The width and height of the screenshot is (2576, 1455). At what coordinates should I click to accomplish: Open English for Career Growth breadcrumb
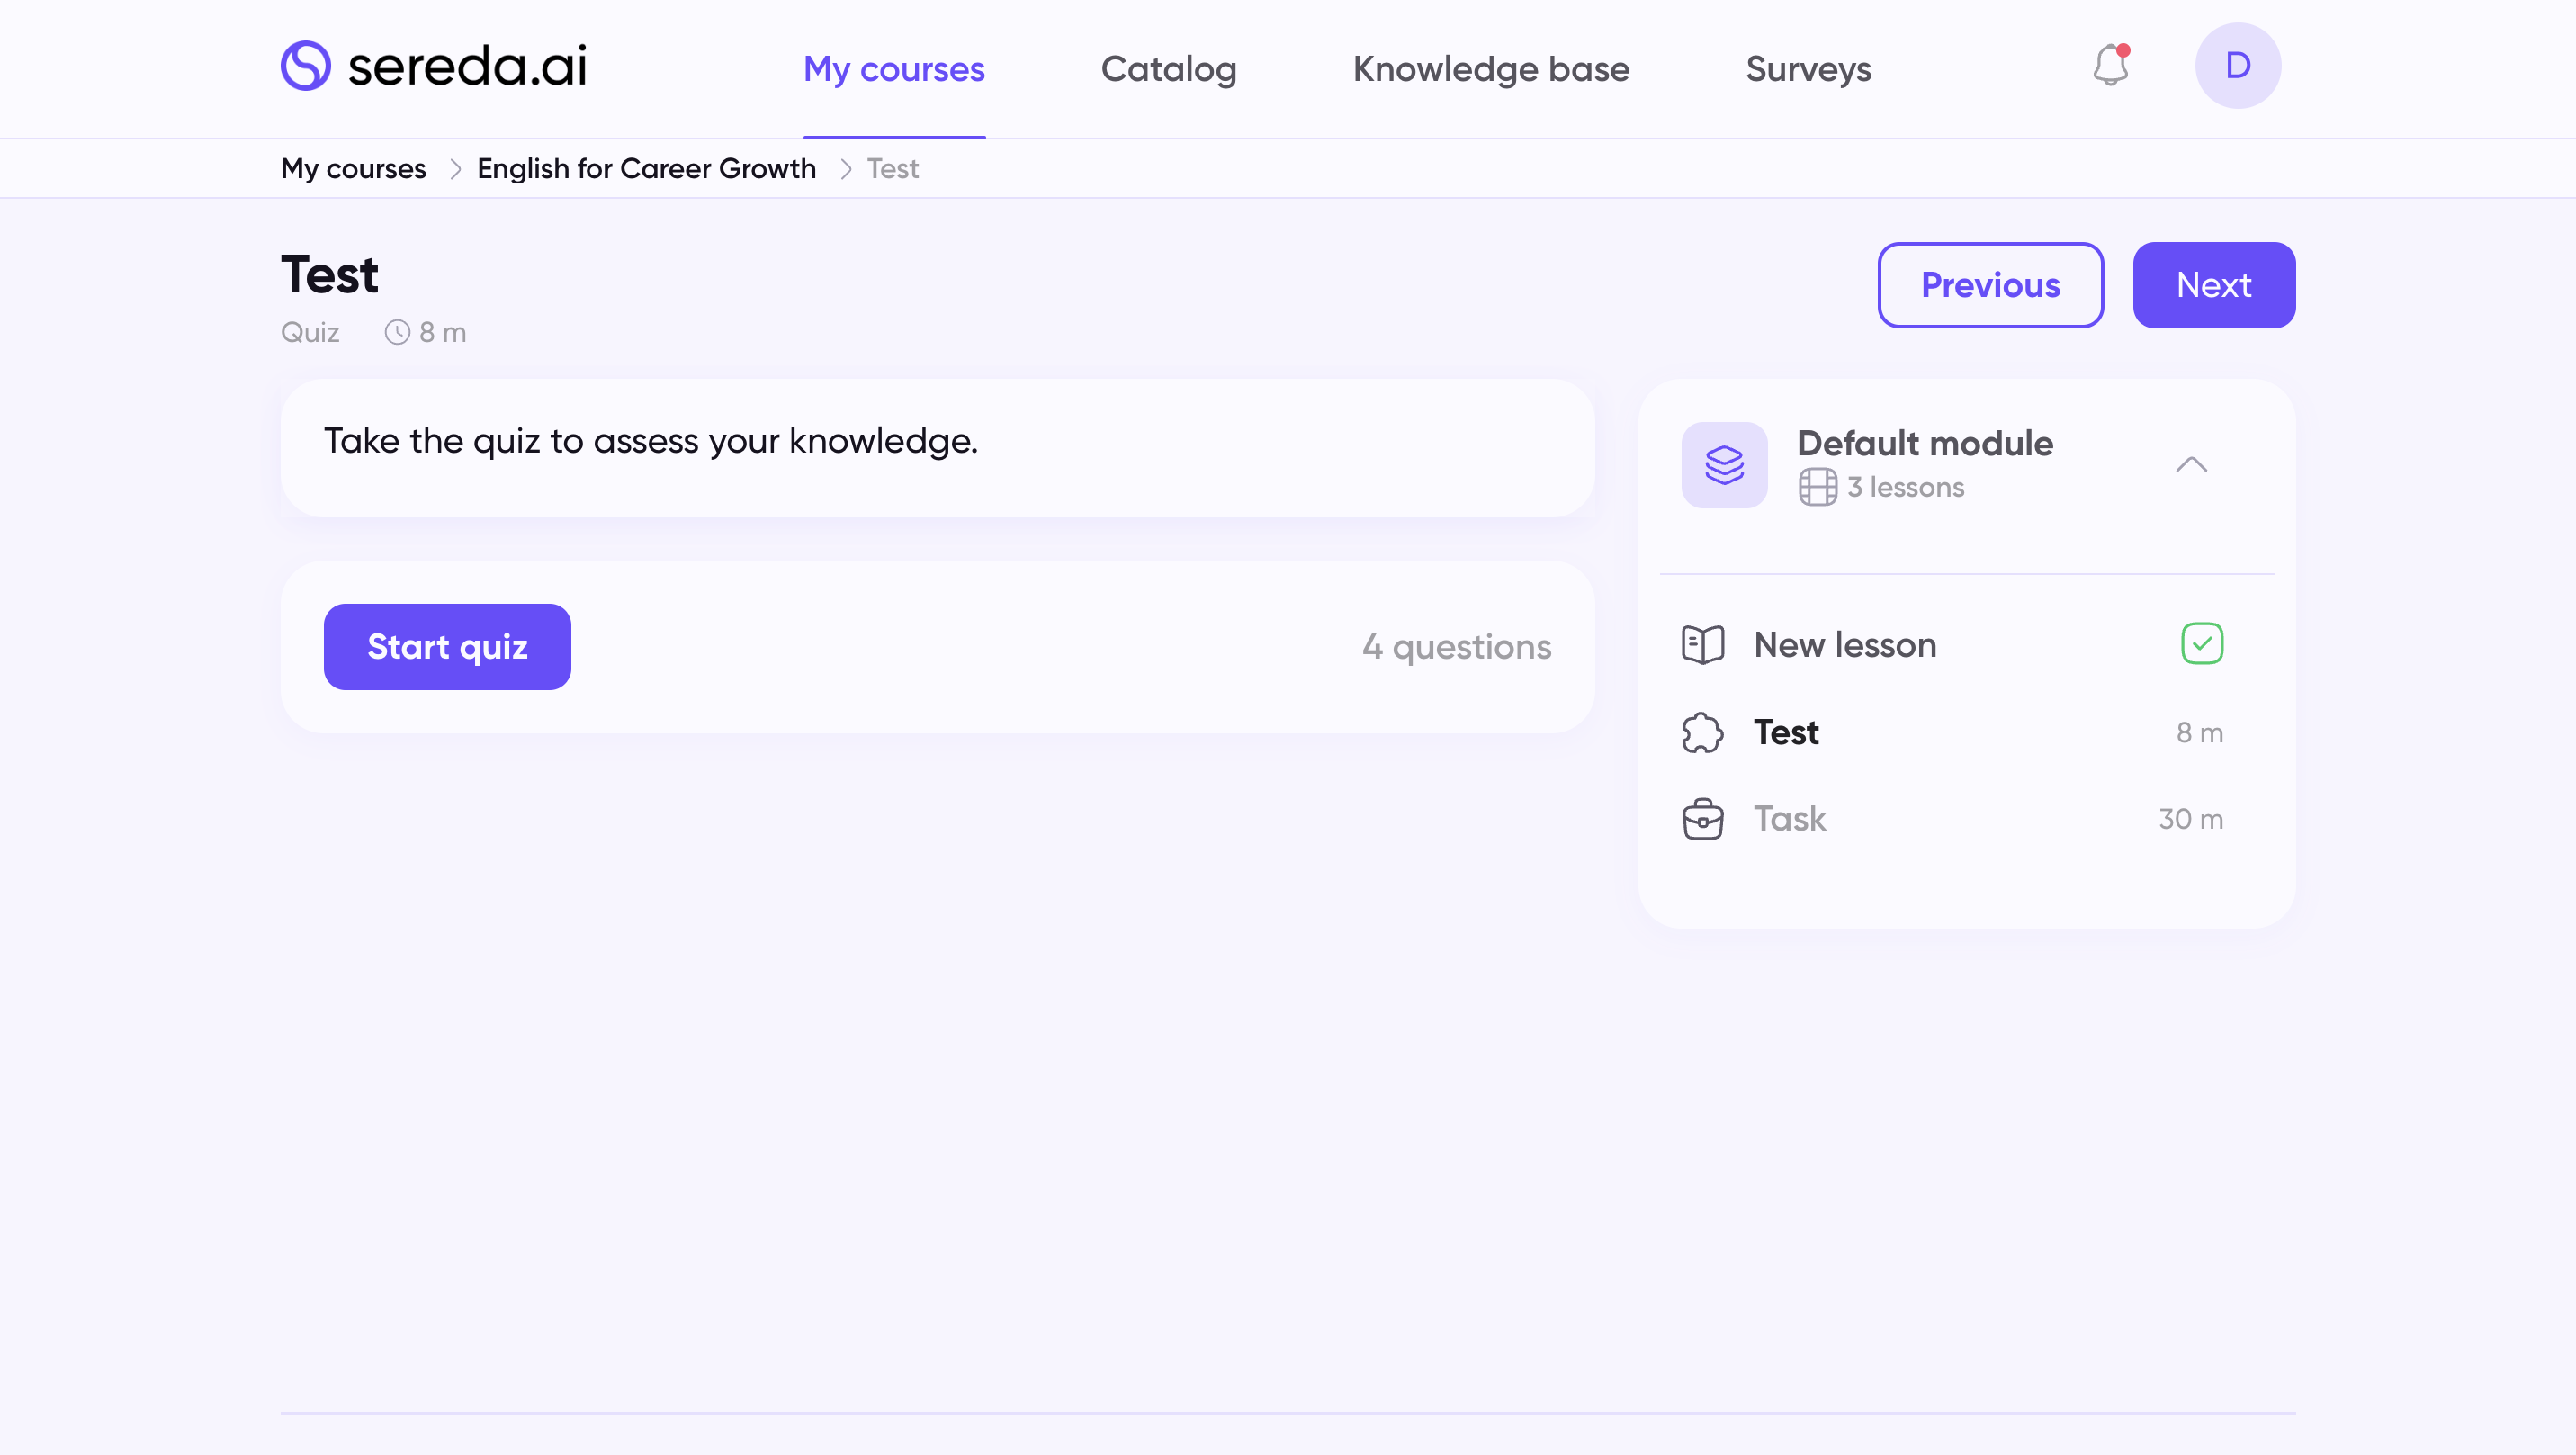click(x=646, y=169)
